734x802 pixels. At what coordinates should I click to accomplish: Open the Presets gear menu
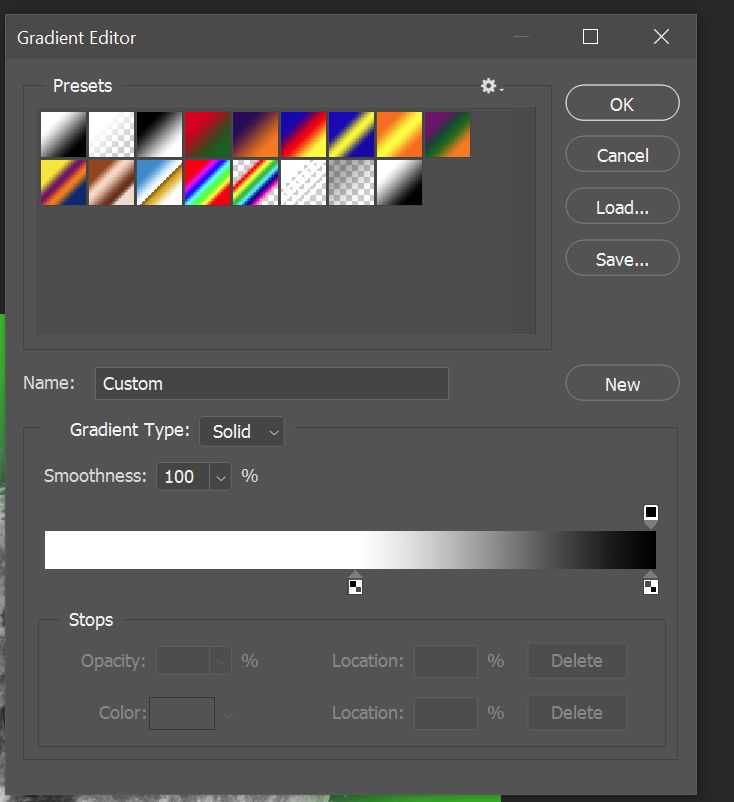coord(491,86)
